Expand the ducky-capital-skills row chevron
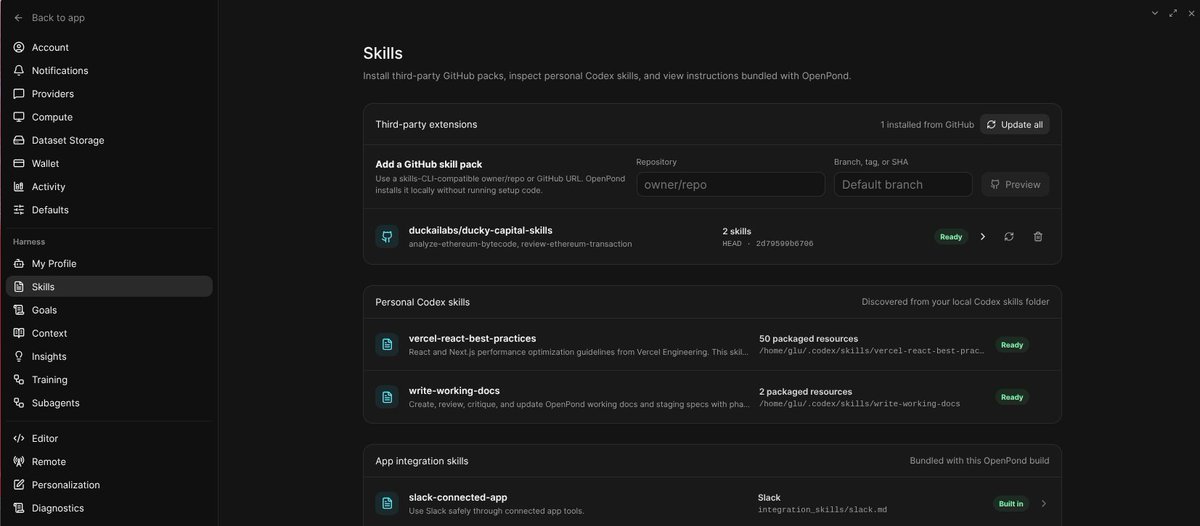The width and height of the screenshot is (1200, 526). coord(982,237)
